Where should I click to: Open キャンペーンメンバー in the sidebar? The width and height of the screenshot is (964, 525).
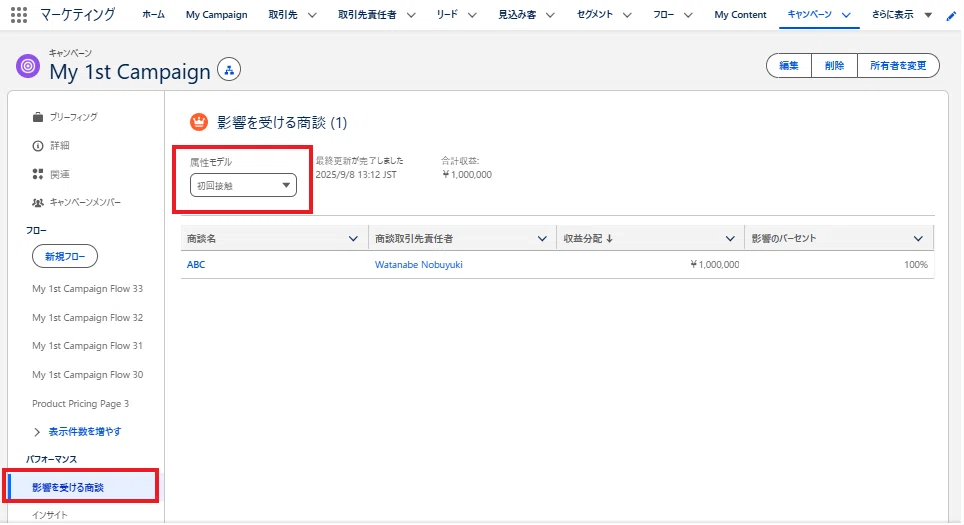coord(85,202)
